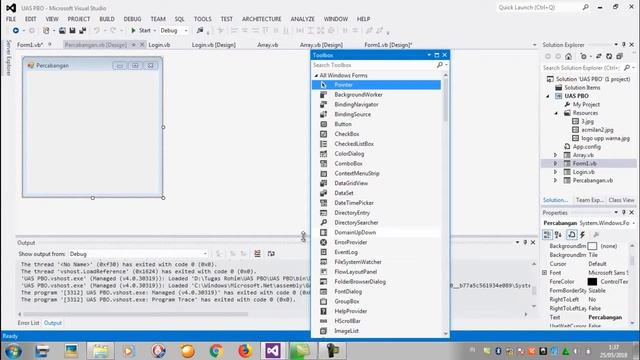Select the ColorDialog control
The width and height of the screenshot is (640, 360).
pos(376,154)
